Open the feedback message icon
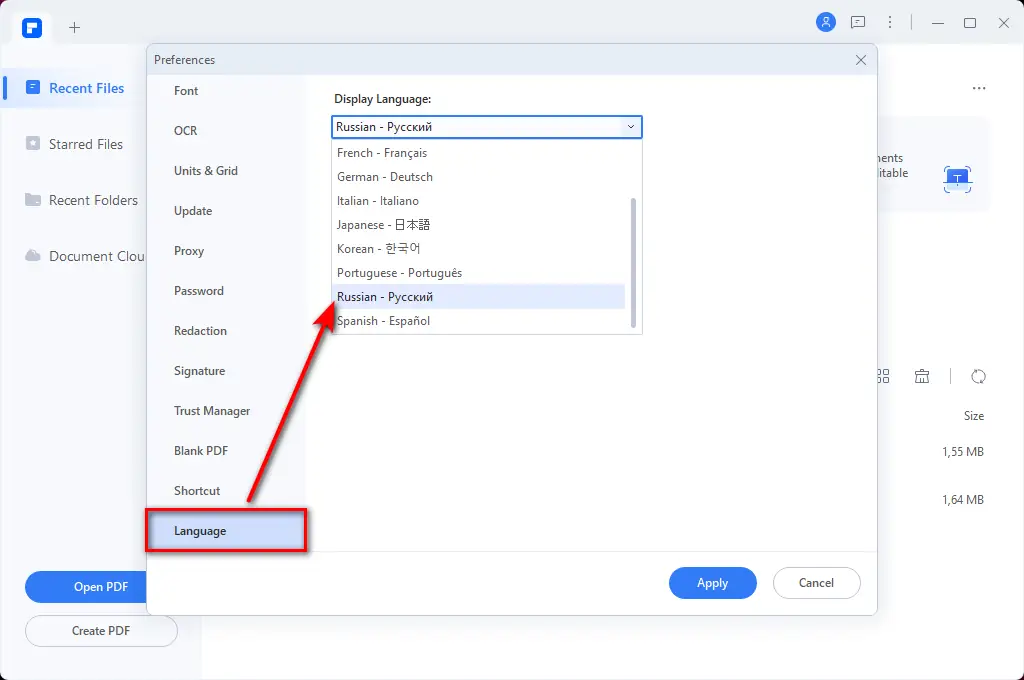Screen dimensions: 1024x680 click(x=858, y=22)
